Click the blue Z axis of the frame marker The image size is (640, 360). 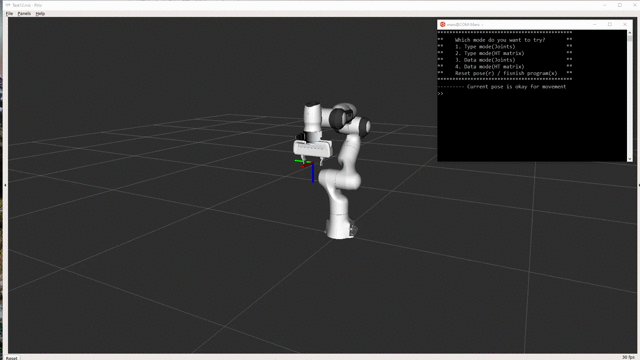pos(313,173)
